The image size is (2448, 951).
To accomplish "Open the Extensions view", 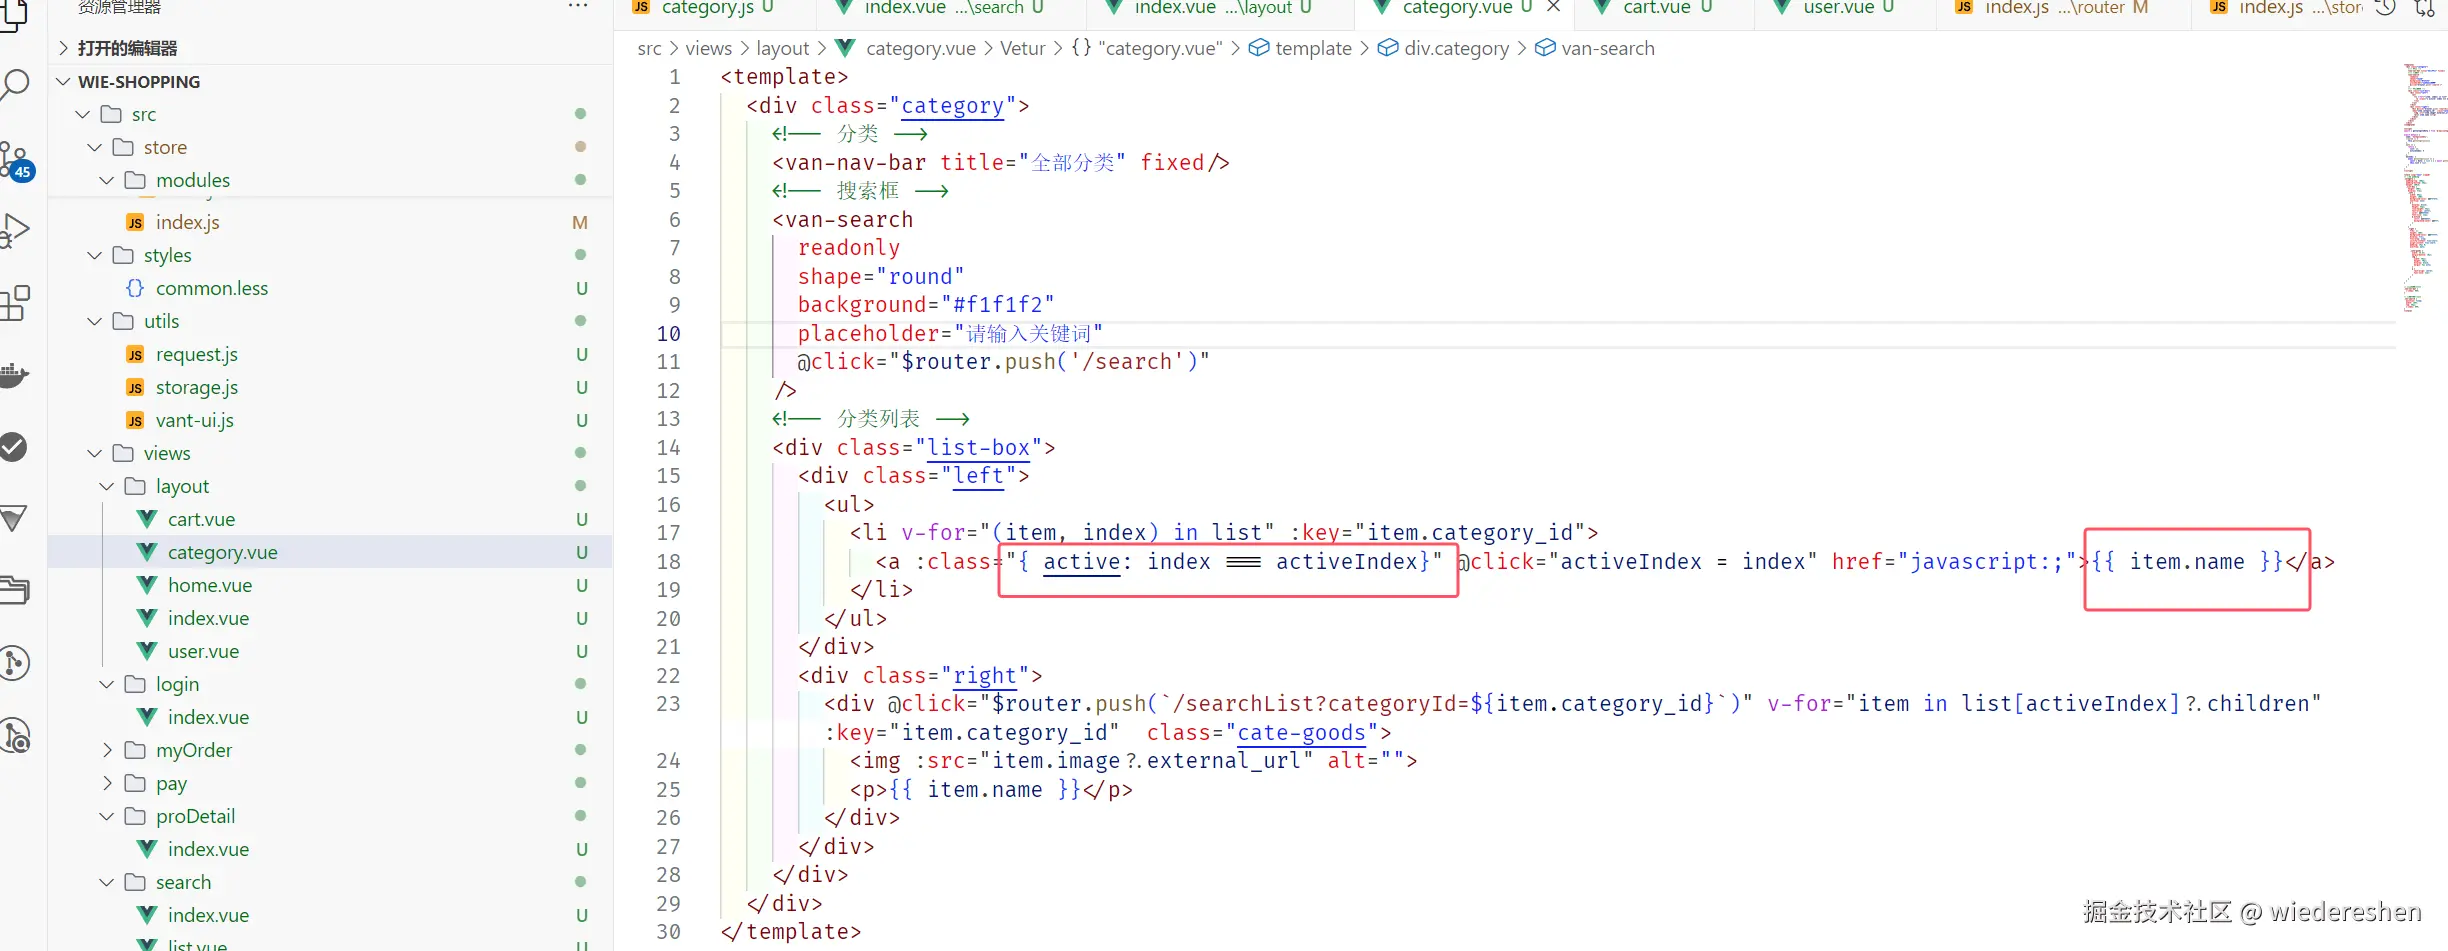I will pyautogui.click(x=14, y=303).
